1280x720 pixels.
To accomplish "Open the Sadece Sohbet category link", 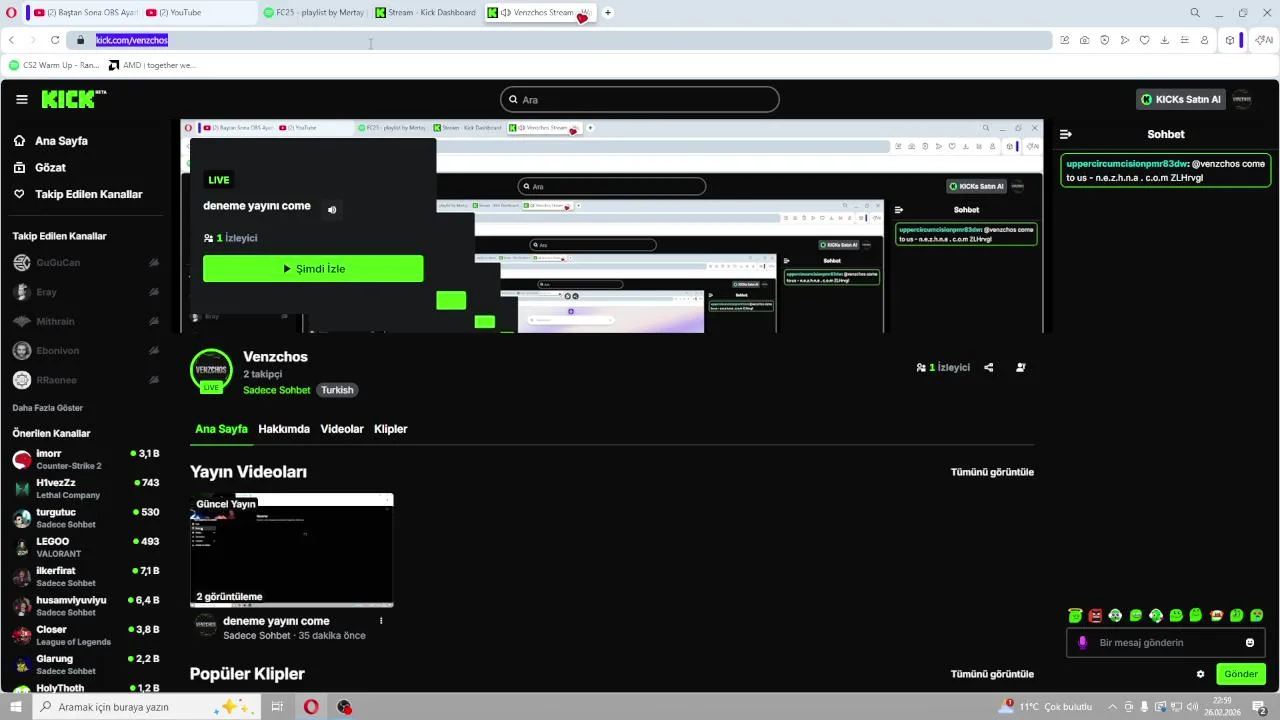I will [277, 390].
